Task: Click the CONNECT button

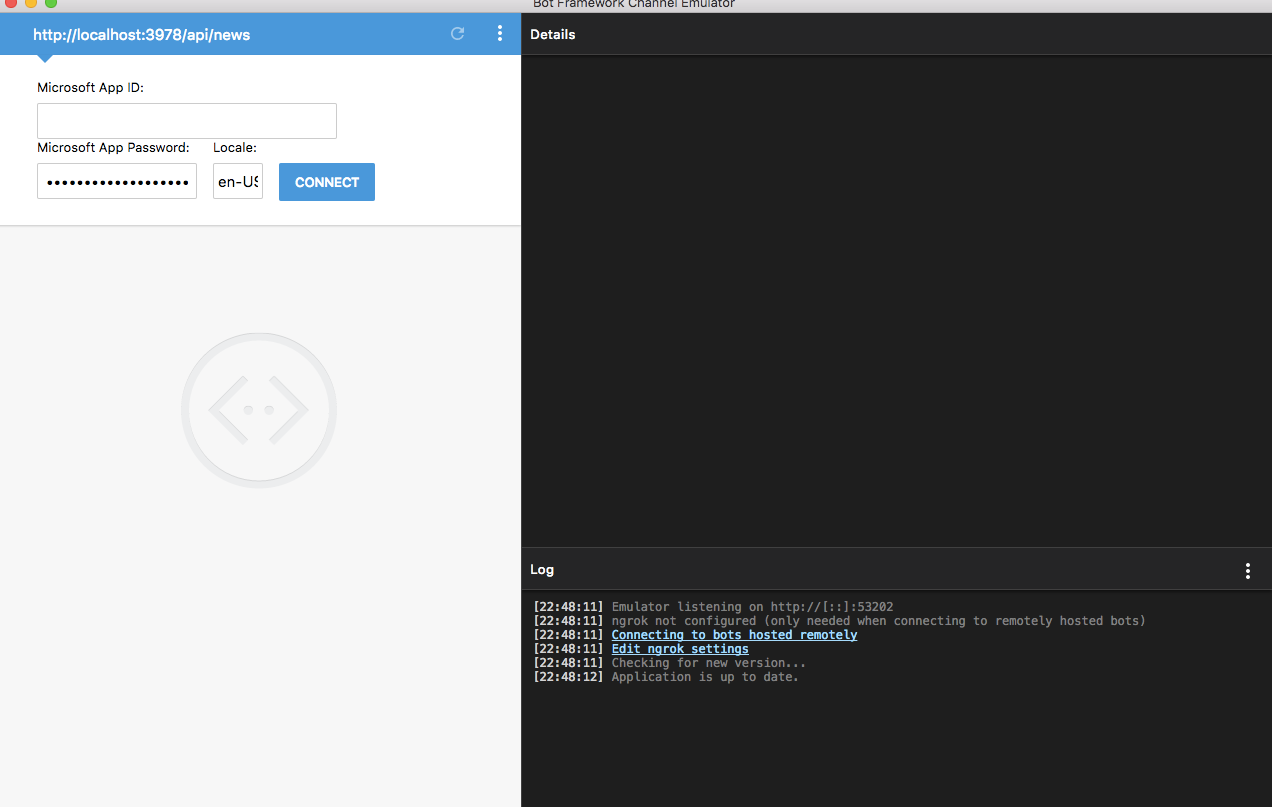Action: [x=327, y=182]
